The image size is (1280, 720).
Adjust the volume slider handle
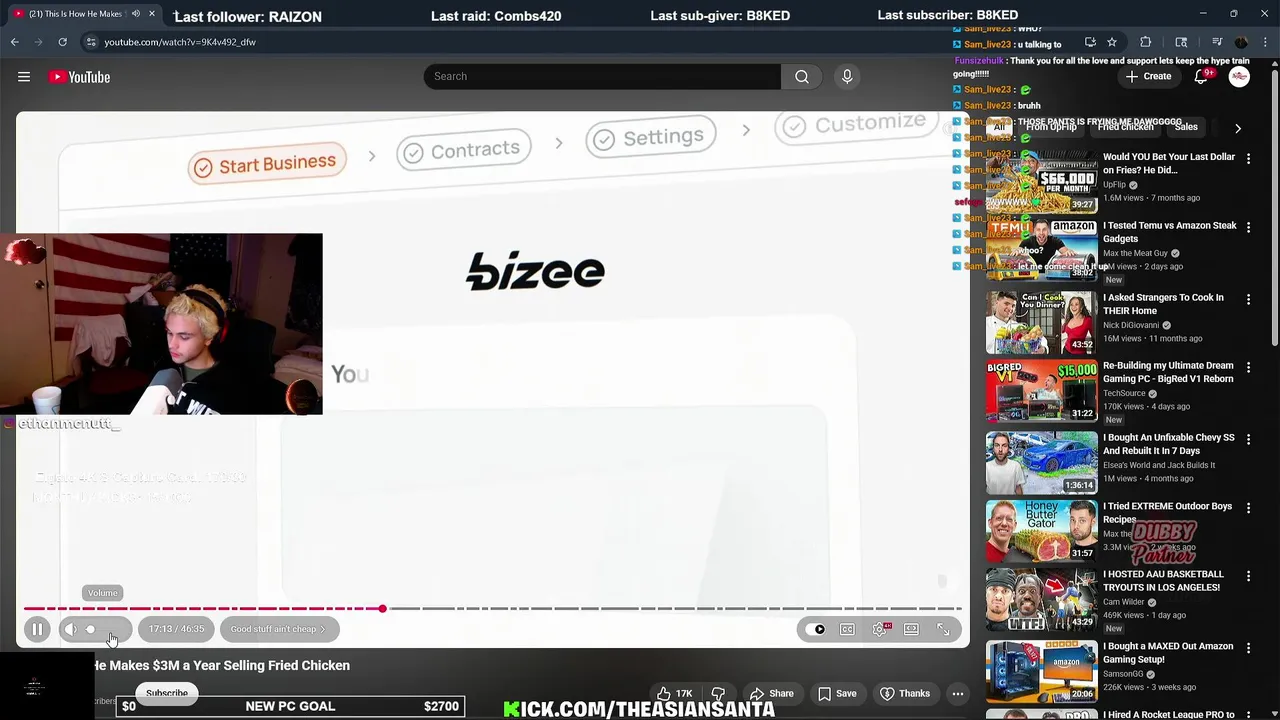[x=90, y=629]
